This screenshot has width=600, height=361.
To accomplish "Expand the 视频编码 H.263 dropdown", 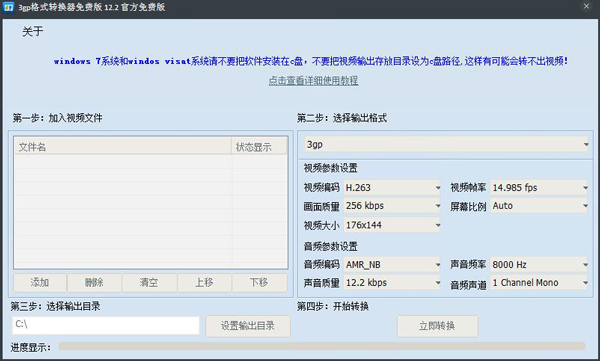I will (392, 188).
